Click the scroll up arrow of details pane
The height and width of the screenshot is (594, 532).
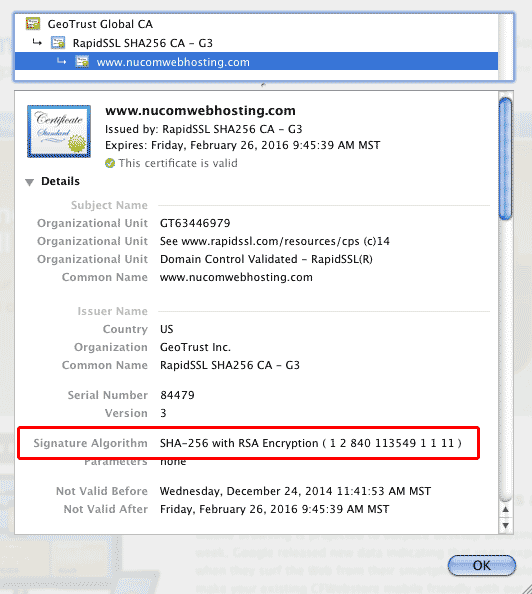click(505, 510)
